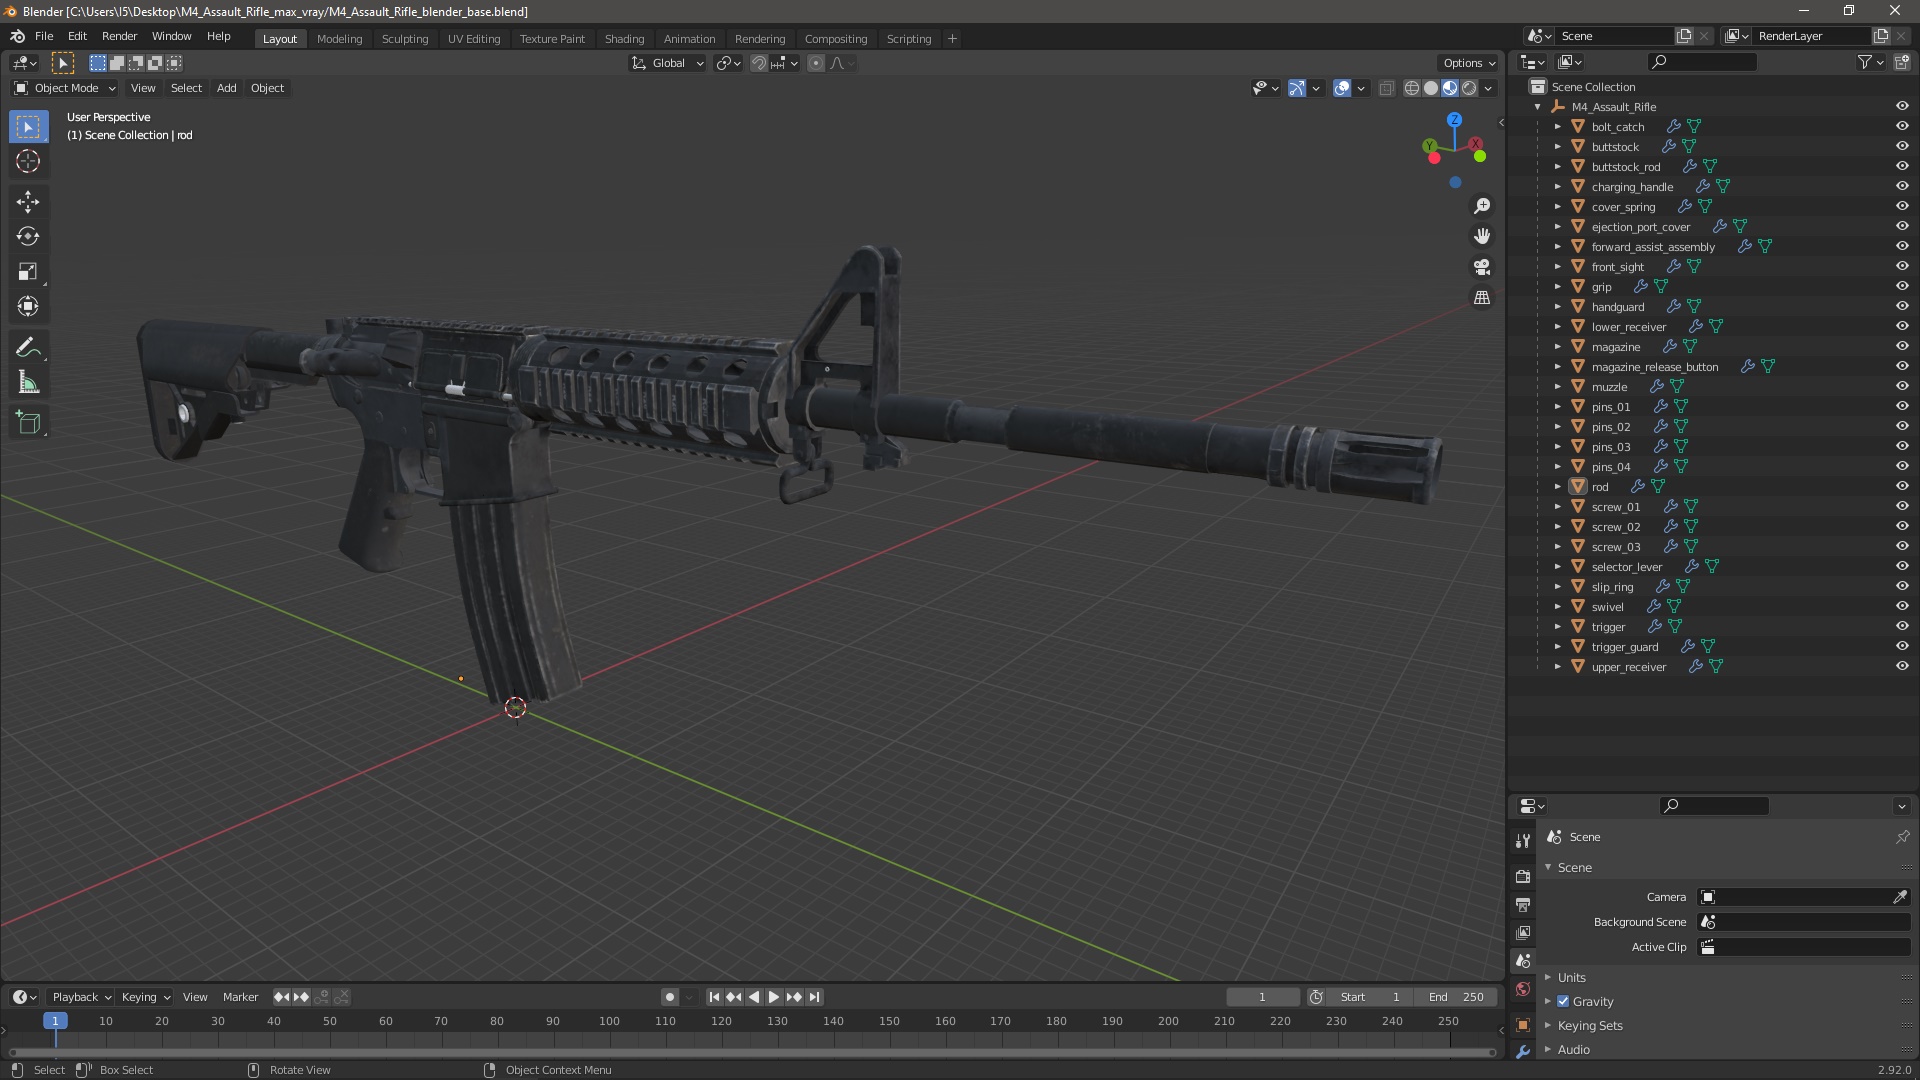Click eyedropper next to Camera field
1920x1080 pixels.
[1899, 897]
